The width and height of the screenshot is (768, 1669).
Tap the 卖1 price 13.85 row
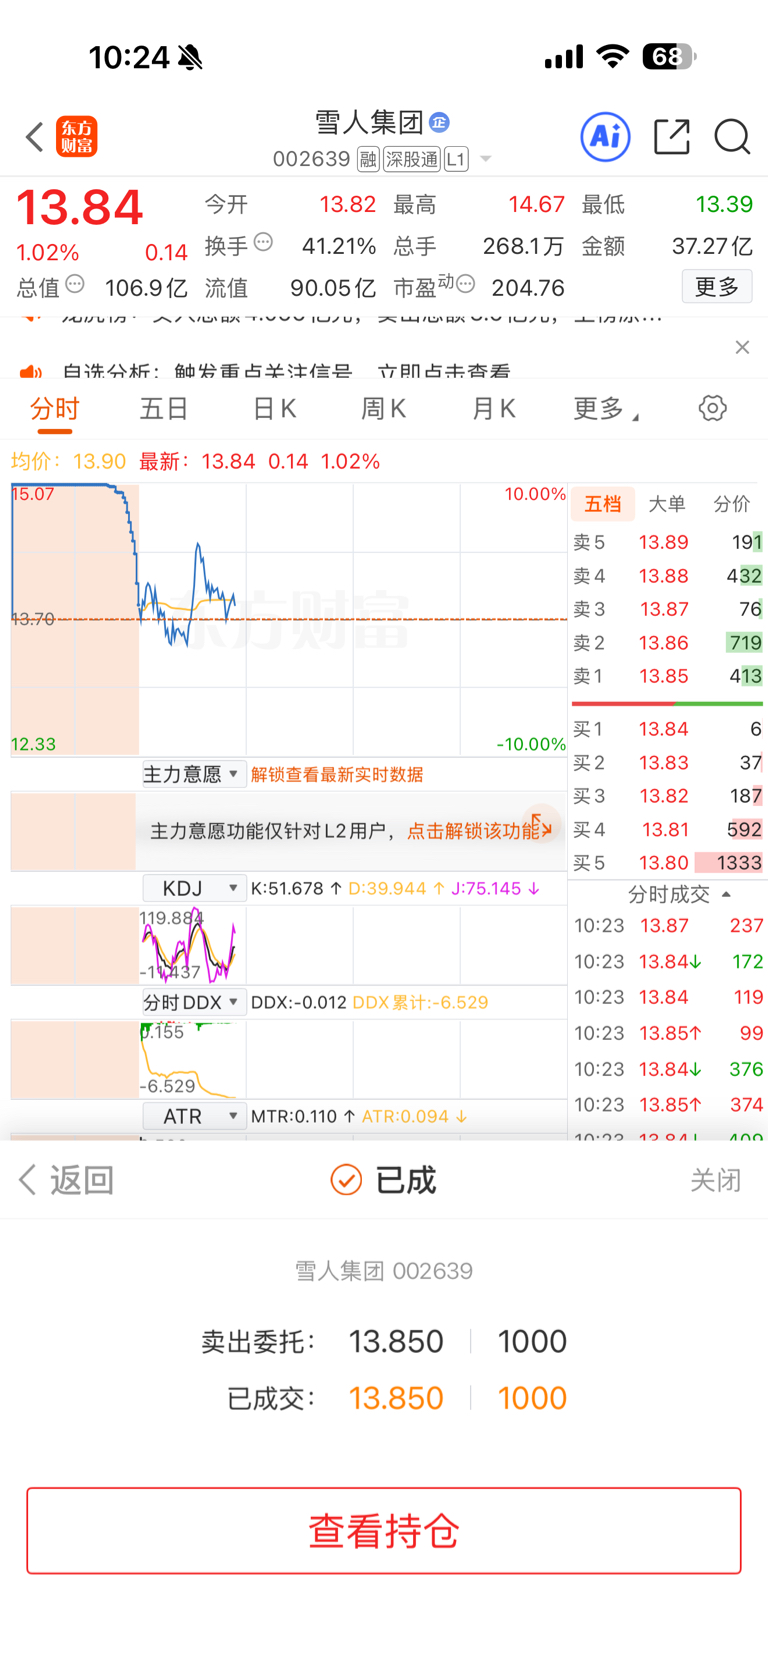(667, 676)
